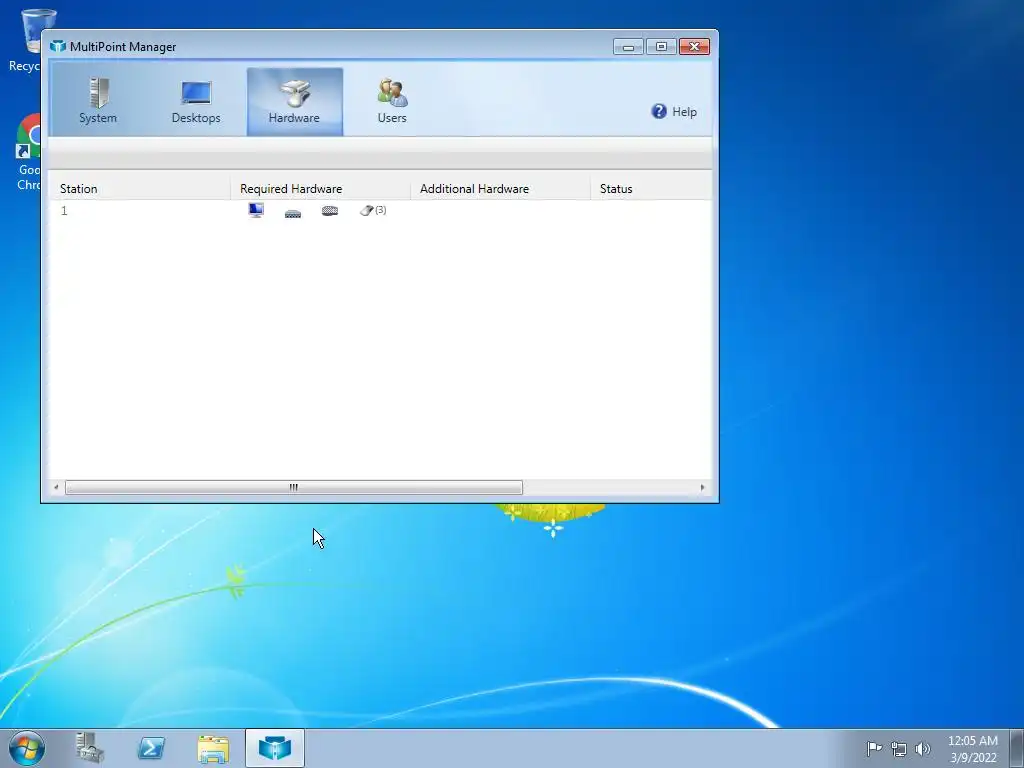1024x768 pixels.
Task: Open Help in MultiPoint Manager
Action: [x=674, y=112]
